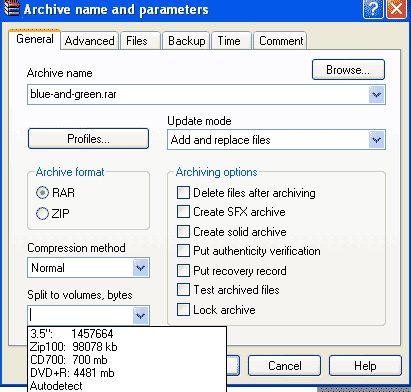Pick Autodetect in the volume size list
Screen dimensions: 411x392
click(x=127, y=386)
